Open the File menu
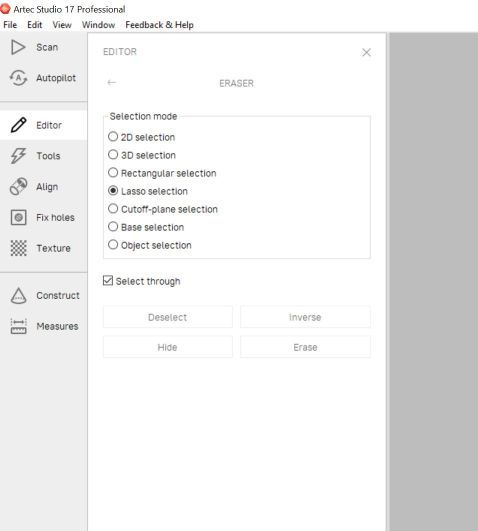 [10, 25]
